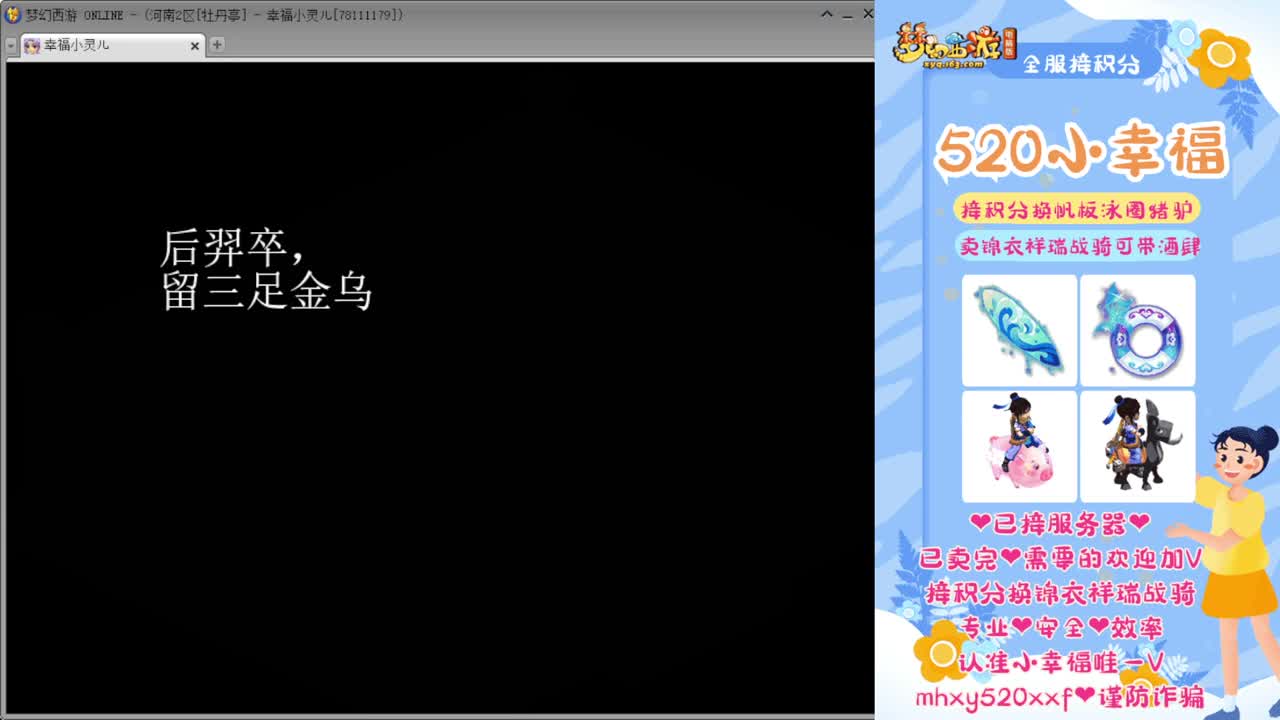1280x720 pixels.
Task: Switch to the 幸福小灵儿 tab
Action: click(x=112, y=45)
